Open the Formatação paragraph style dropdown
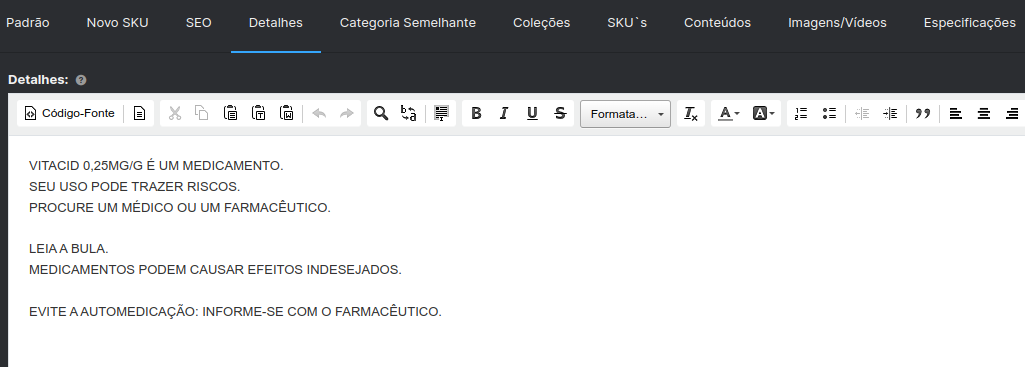Image resolution: width=1025 pixels, height=367 pixels. pyautogui.click(x=626, y=114)
